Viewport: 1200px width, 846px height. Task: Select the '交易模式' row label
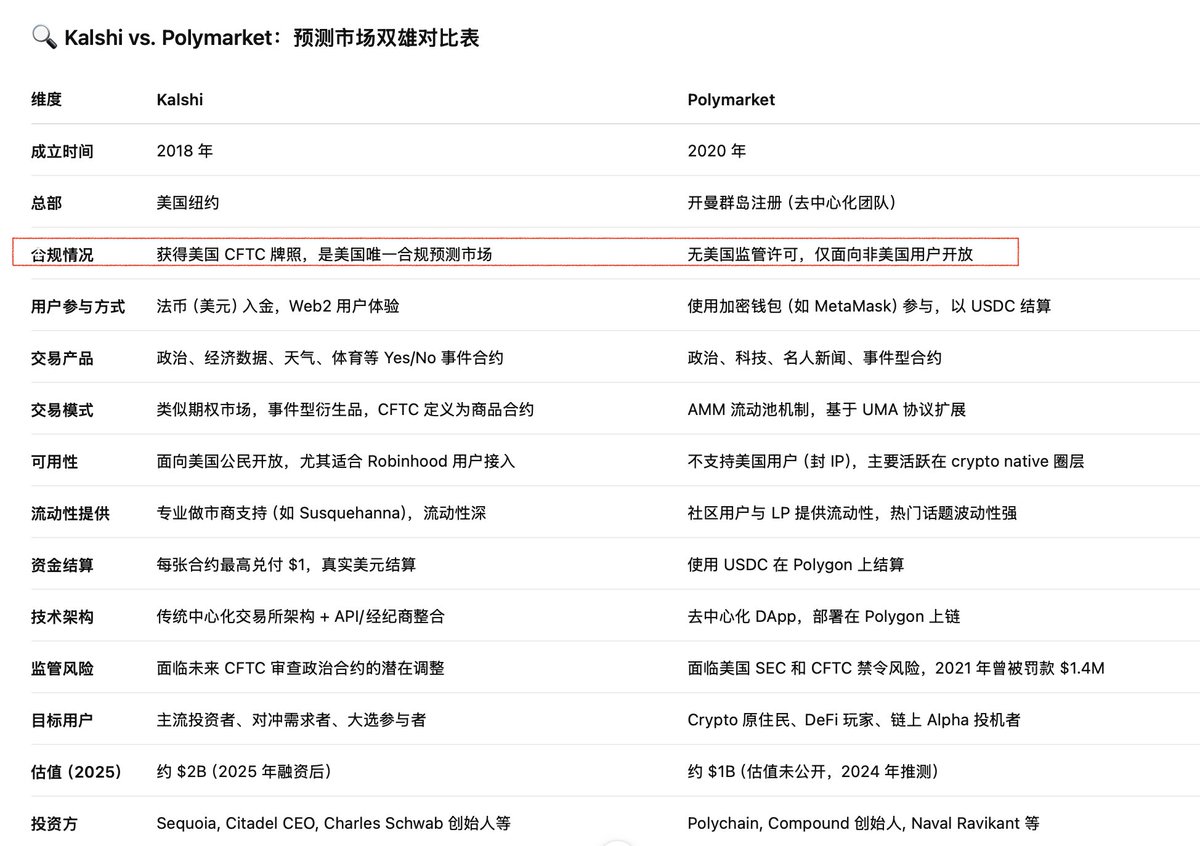pyautogui.click(x=62, y=410)
